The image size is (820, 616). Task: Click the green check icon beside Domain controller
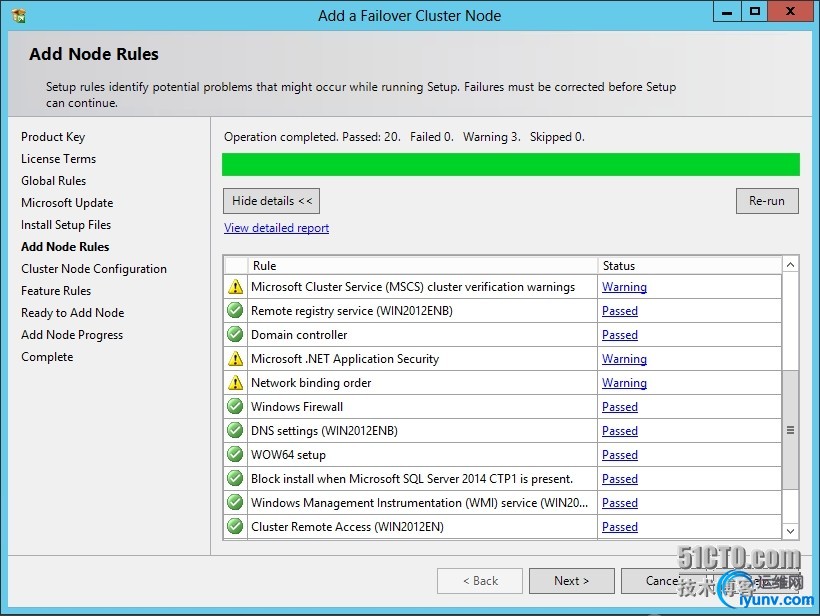[235, 334]
